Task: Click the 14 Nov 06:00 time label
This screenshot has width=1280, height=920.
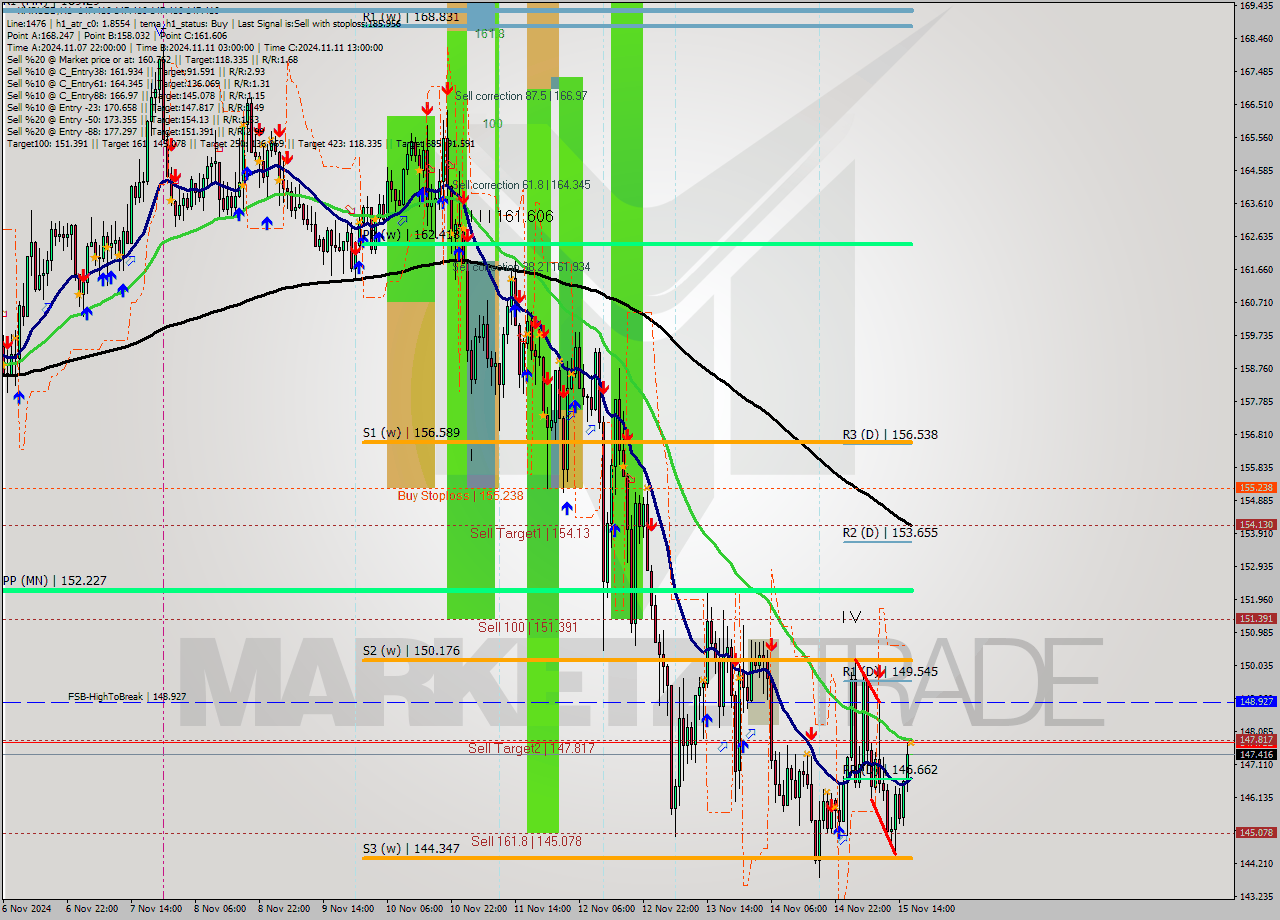Action: 798,909
